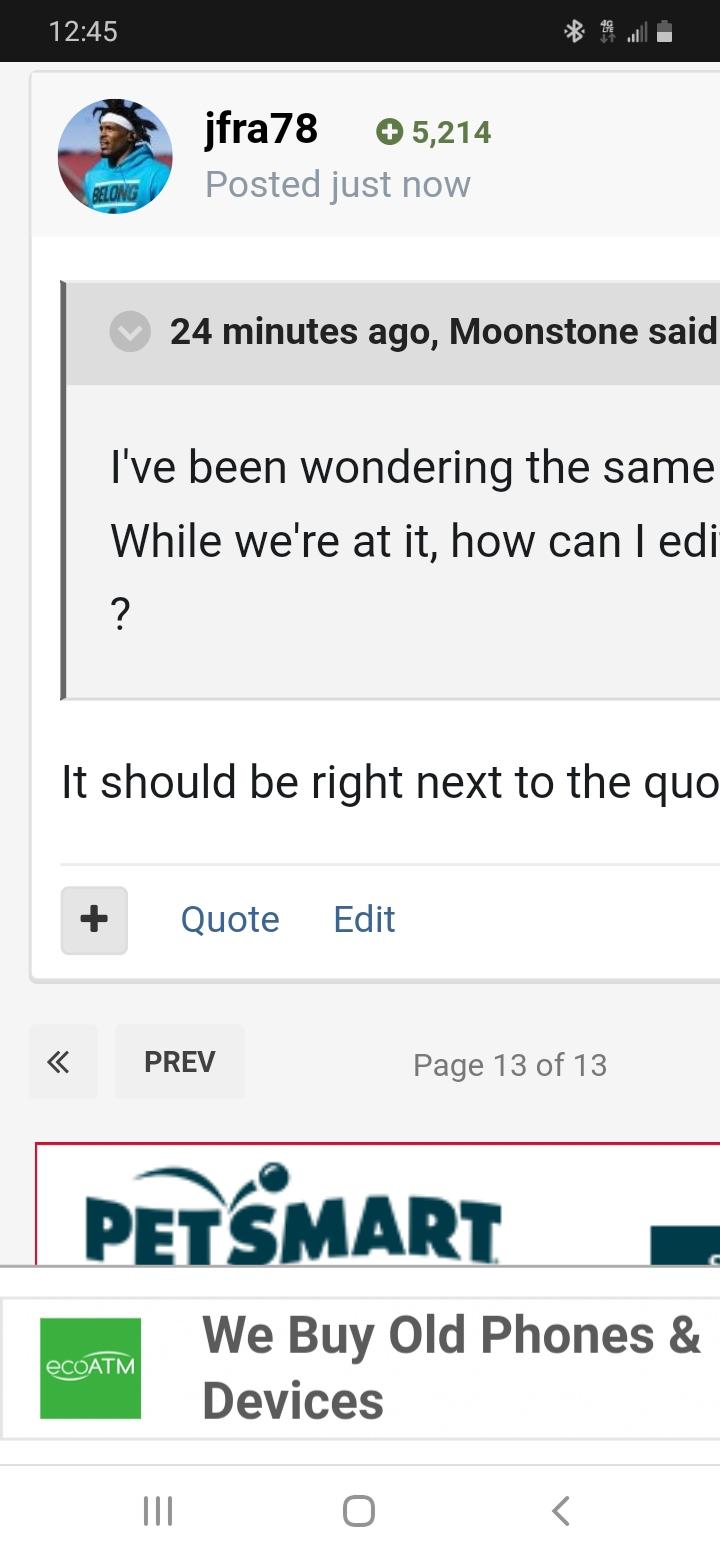Image resolution: width=720 pixels, height=1560 pixels.
Task: Tap the jfra78 username link
Action: click(261, 130)
